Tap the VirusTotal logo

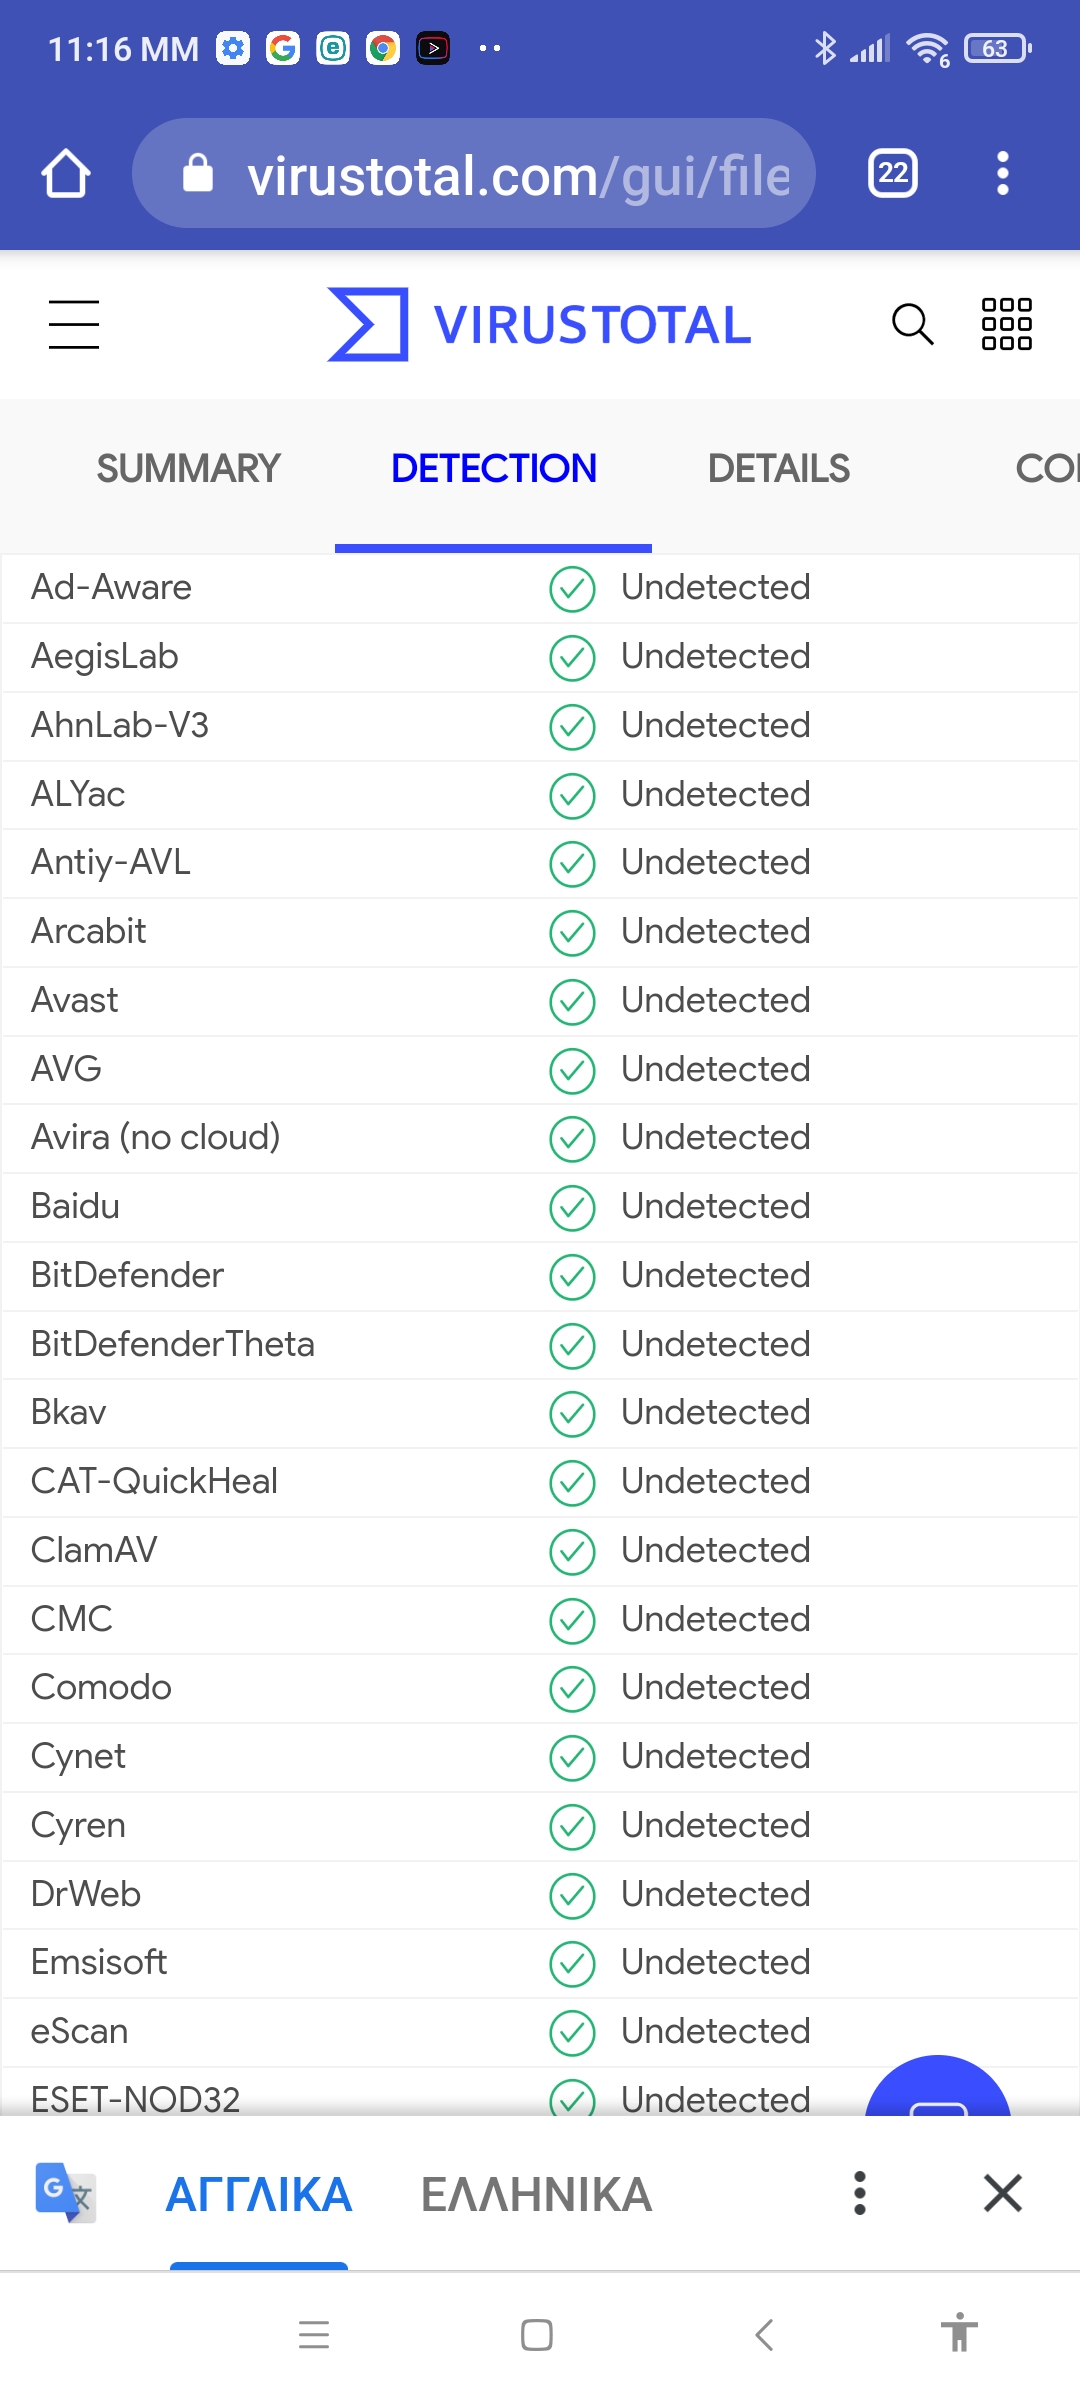539,325
